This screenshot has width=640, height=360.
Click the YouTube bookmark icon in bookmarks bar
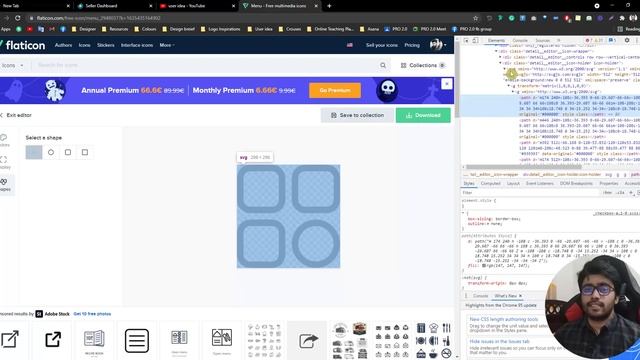pyautogui.click(x=30, y=29)
